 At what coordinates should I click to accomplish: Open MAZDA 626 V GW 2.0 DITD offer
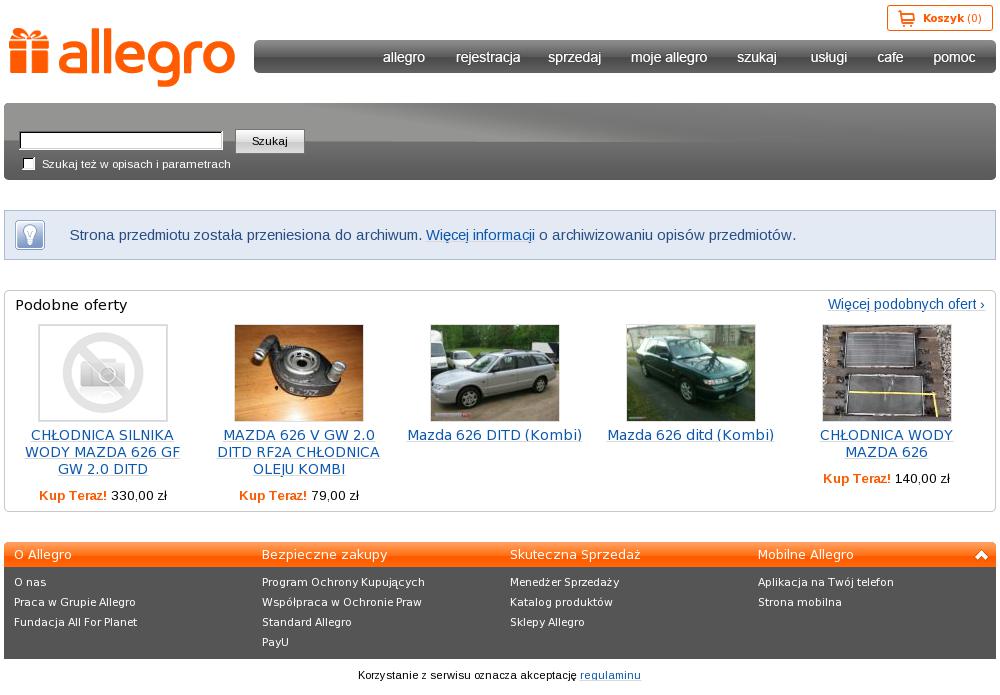click(x=298, y=452)
